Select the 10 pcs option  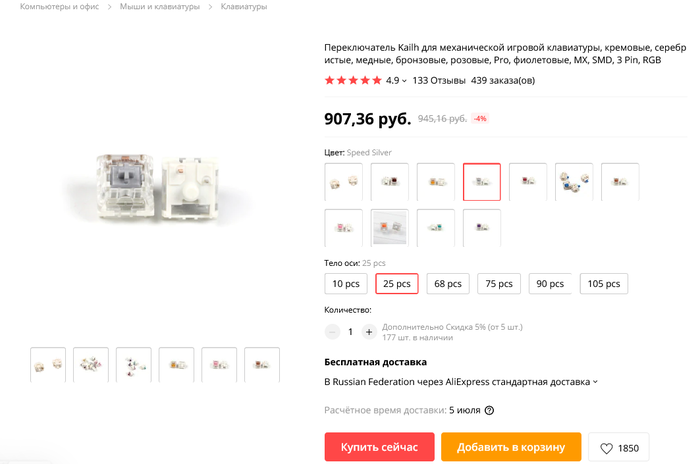pos(346,283)
